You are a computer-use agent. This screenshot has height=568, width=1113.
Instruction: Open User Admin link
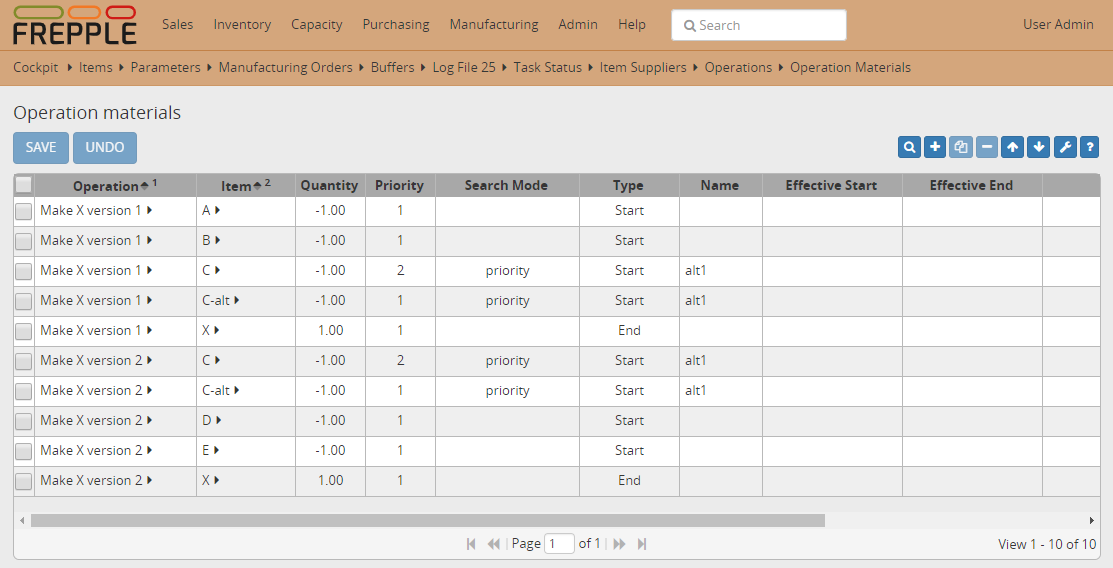point(1058,24)
